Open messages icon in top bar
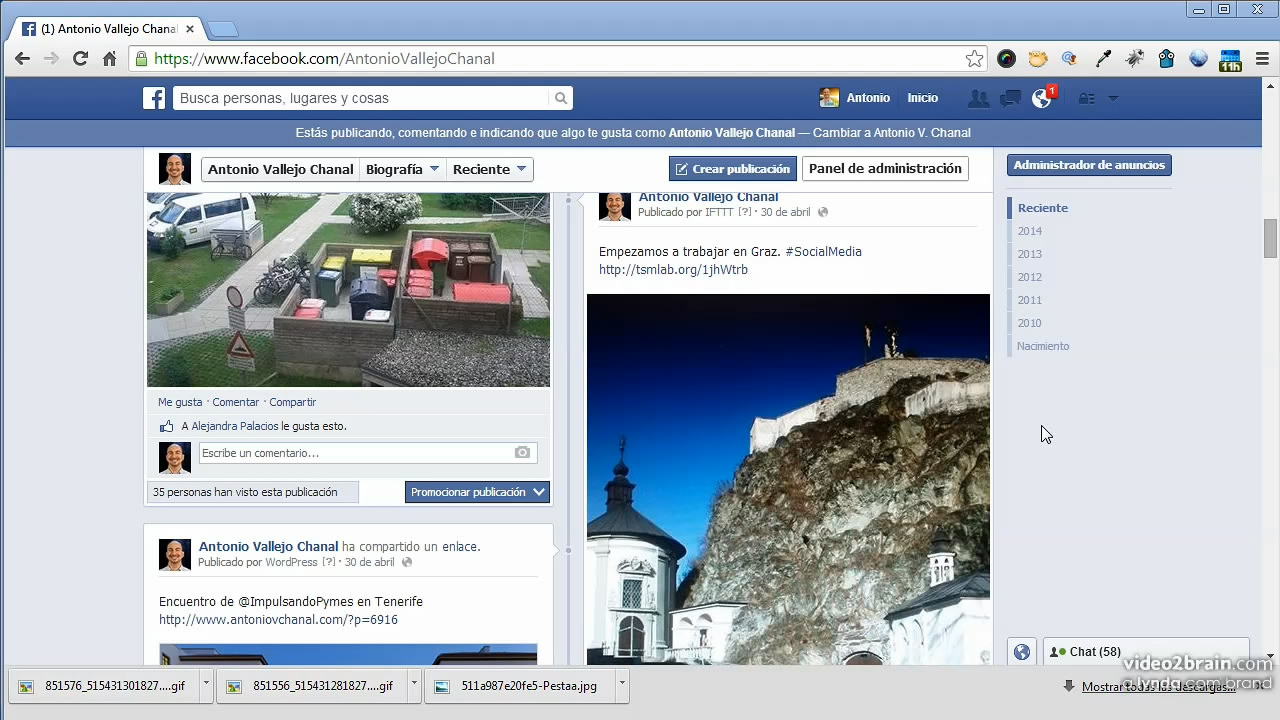Viewport: 1280px width, 720px height. pyautogui.click(x=1010, y=98)
